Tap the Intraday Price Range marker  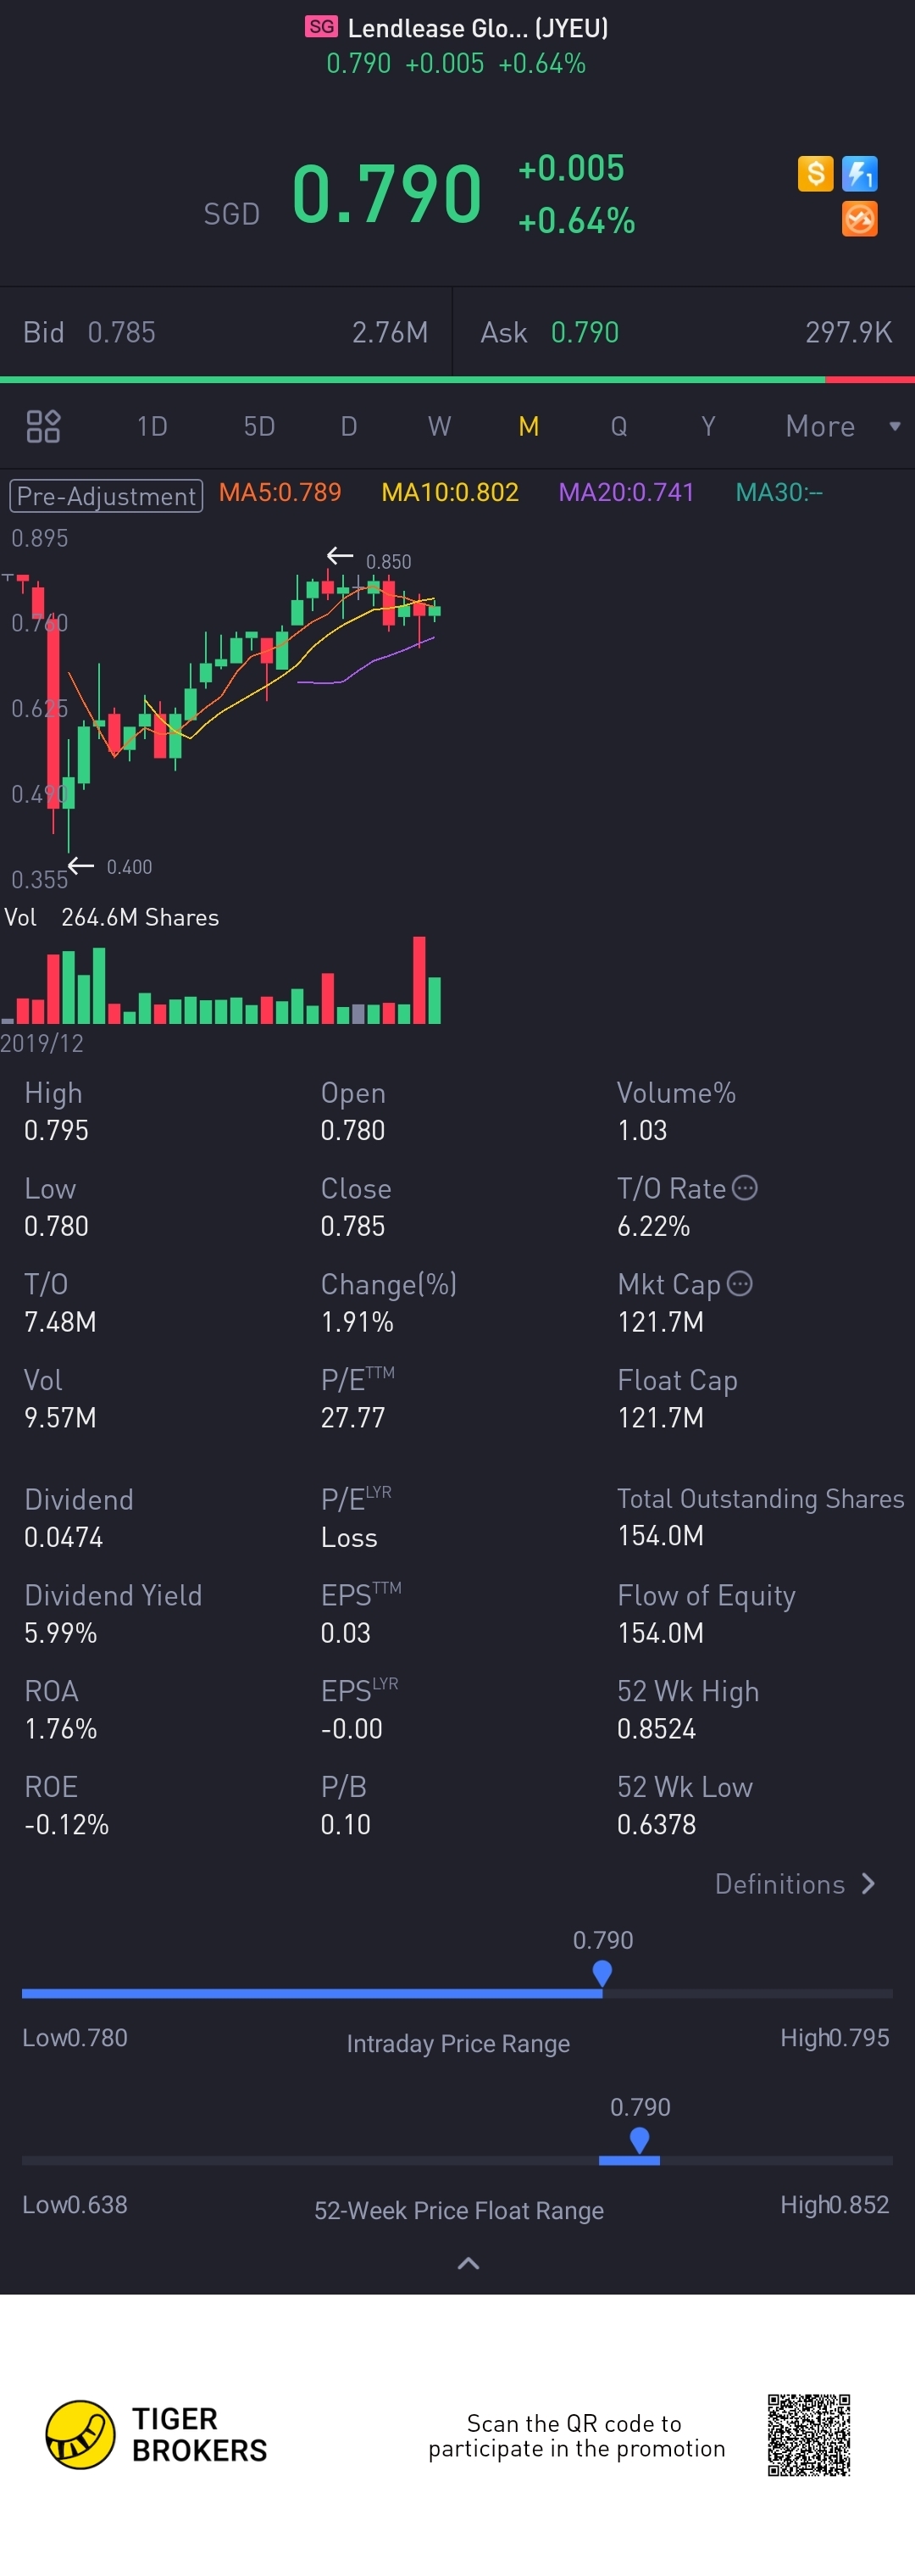[602, 1972]
